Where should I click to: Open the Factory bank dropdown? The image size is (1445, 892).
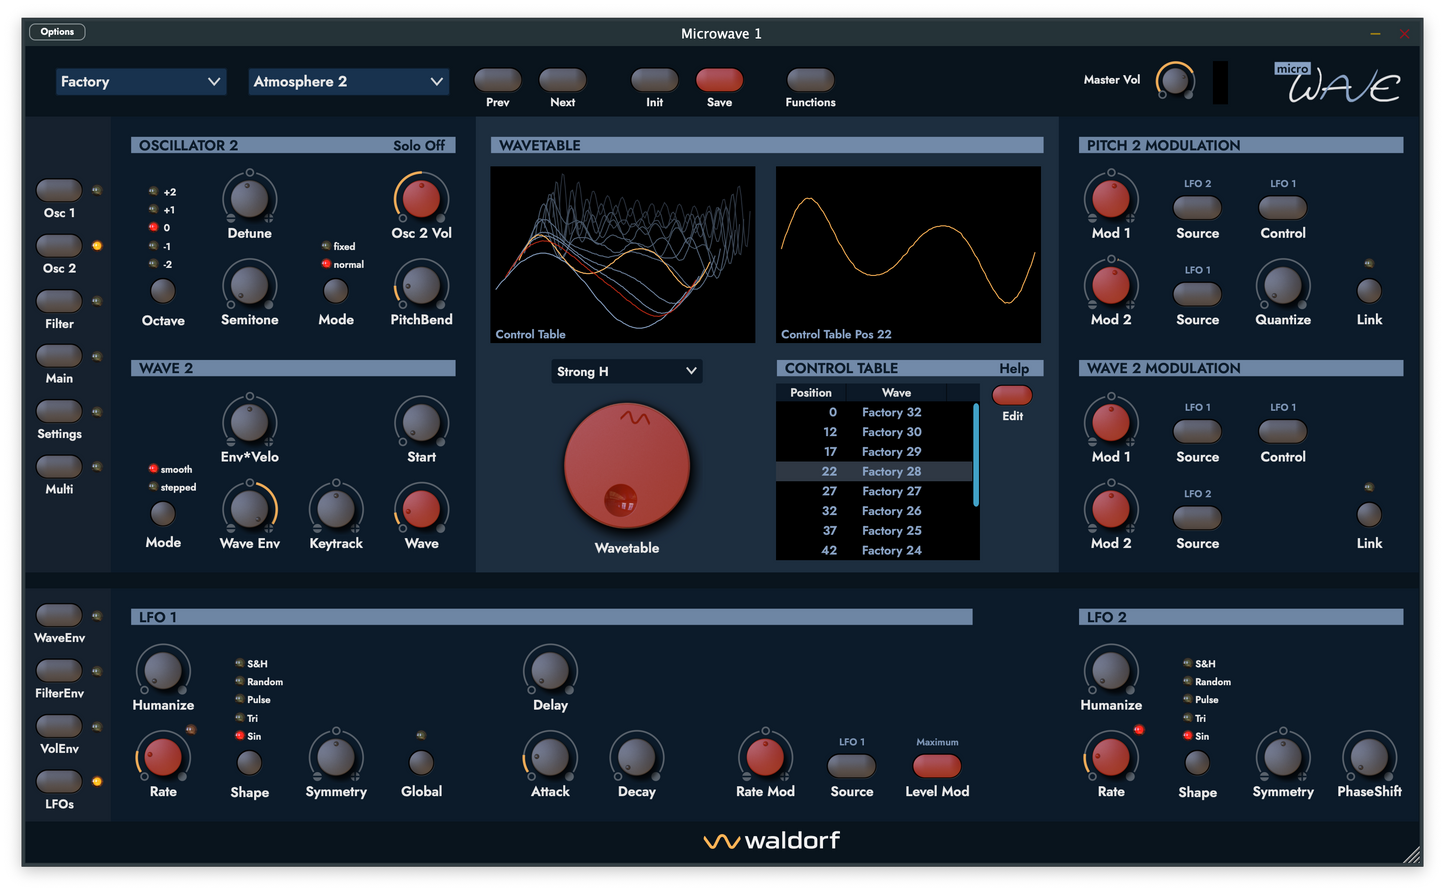[140, 81]
